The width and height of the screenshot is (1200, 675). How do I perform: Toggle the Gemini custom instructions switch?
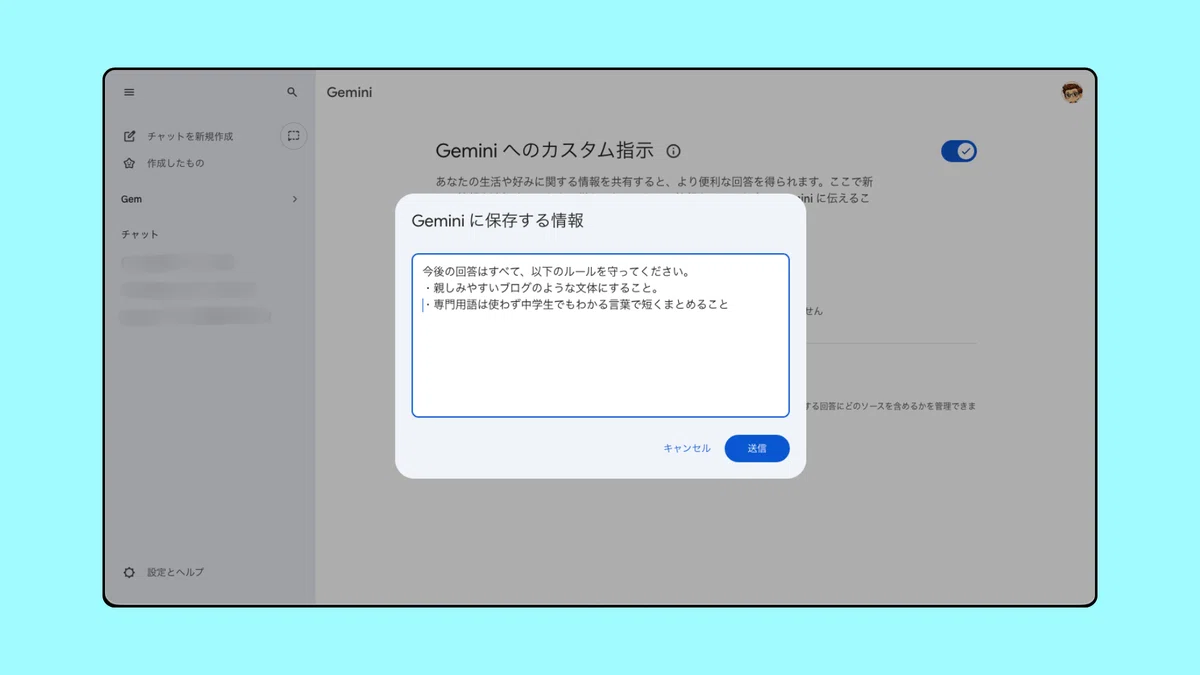(x=959, y=151)
